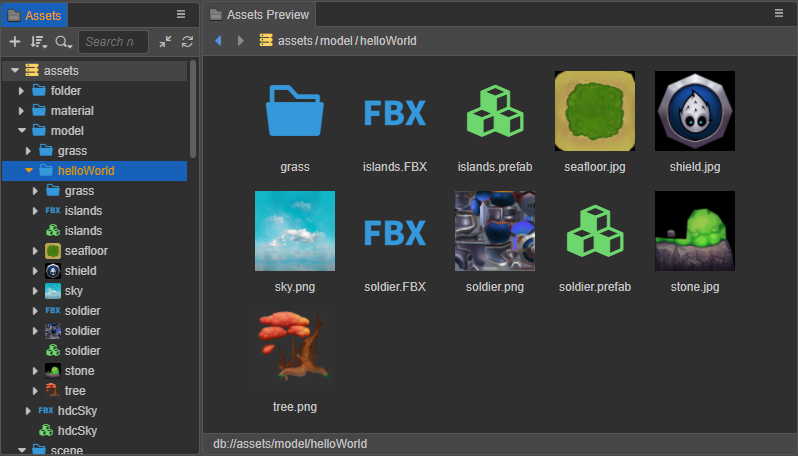Open the sort order menu
Image resolution: width=798 pixels, height=456 pixels.
tap(38, 42)
